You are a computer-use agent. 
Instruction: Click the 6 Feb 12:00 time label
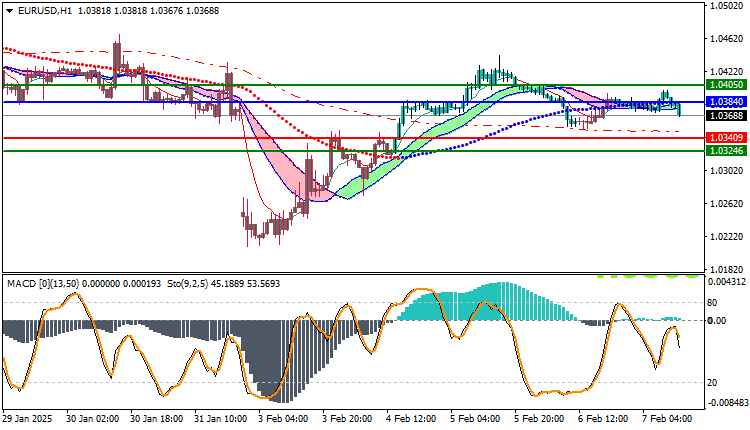(x=604, y=419)
